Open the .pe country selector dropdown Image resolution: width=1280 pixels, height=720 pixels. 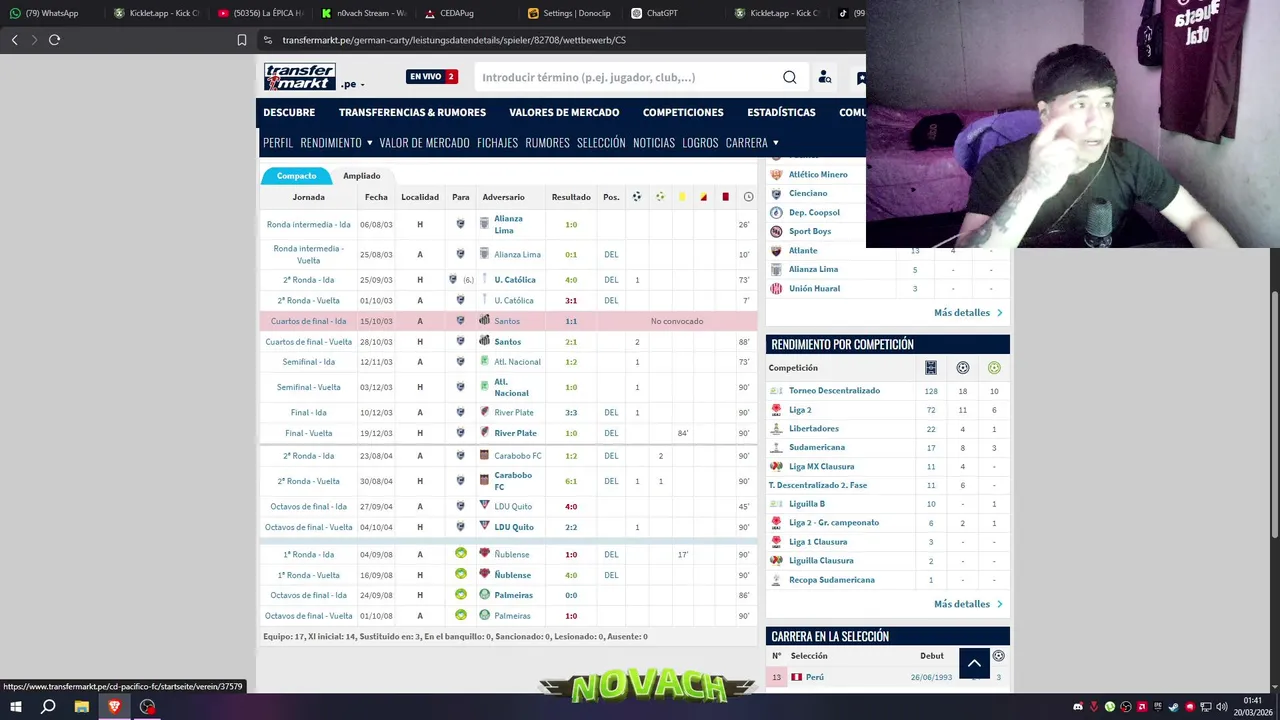pyautogui.click(x=352, y=85)
